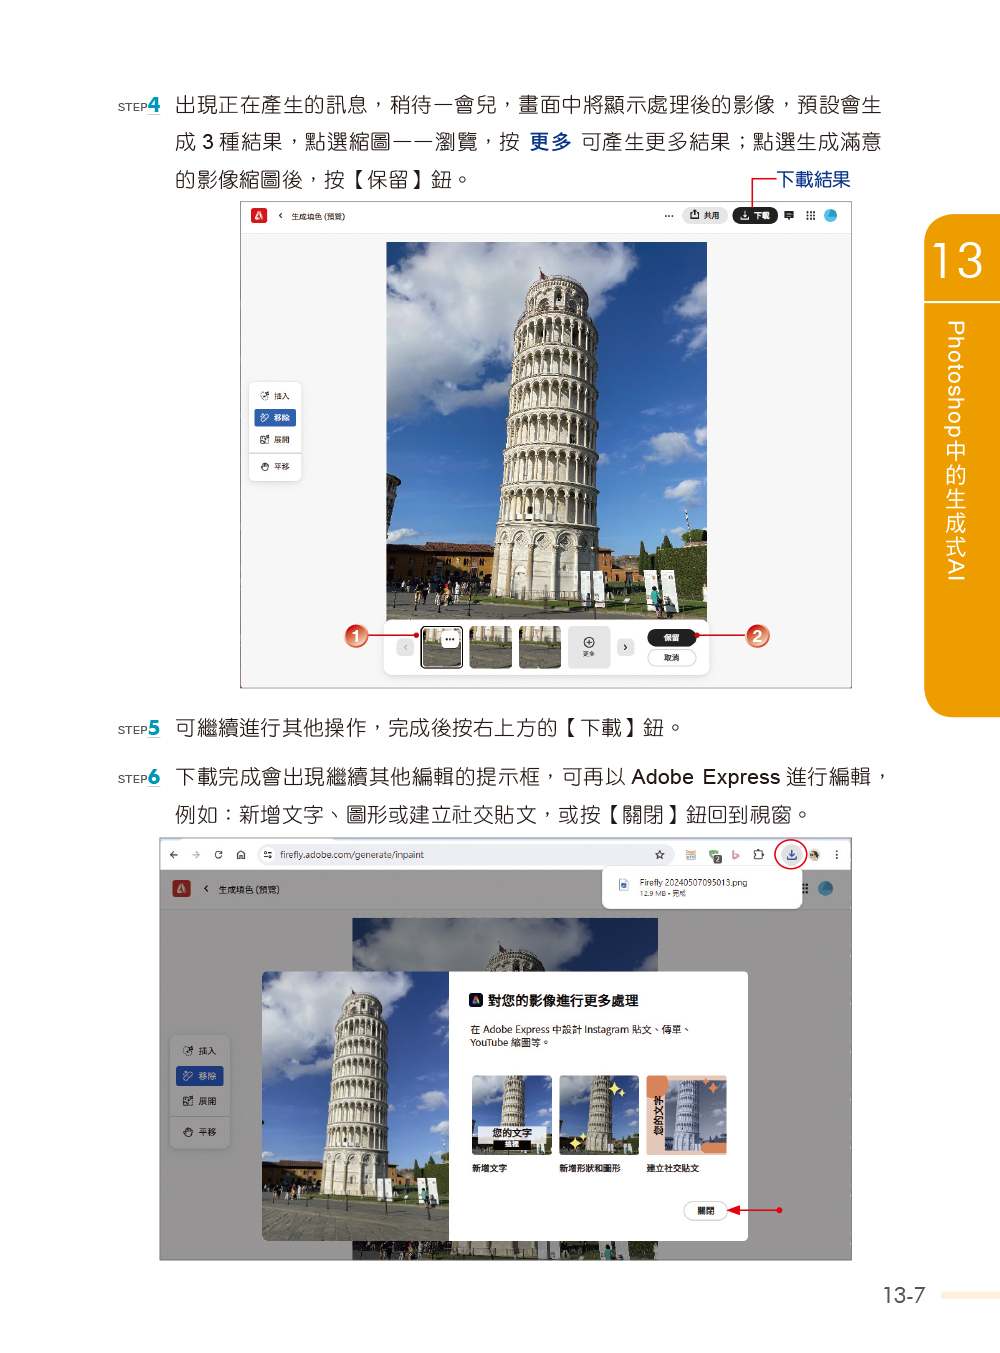Open the comment icon beside the 下載 button
This screenshot has width=1000, height=1353.
click(789, 216)
